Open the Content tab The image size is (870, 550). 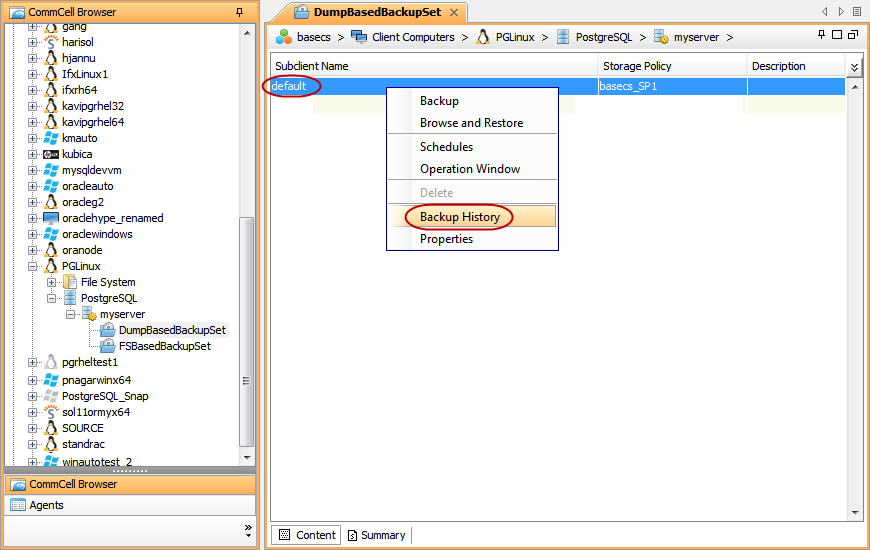coord(307,535)
